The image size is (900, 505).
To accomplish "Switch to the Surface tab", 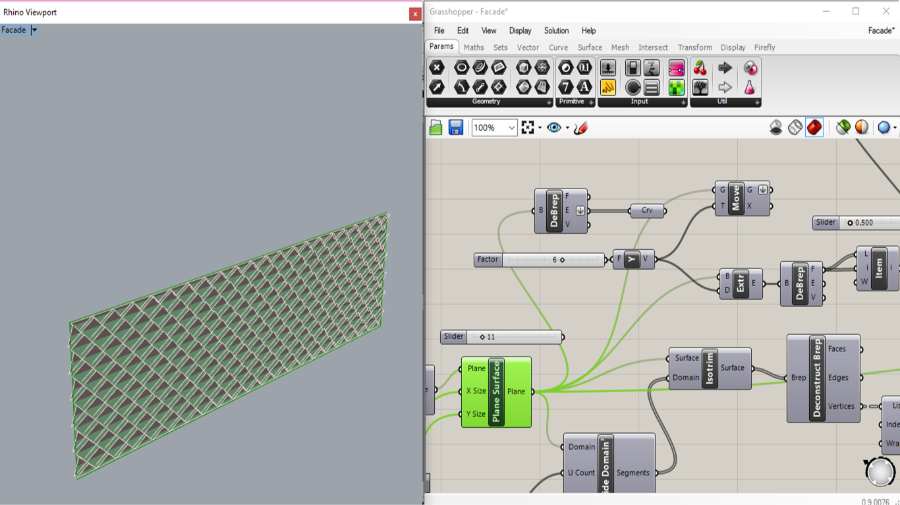I will pos(590,48).
